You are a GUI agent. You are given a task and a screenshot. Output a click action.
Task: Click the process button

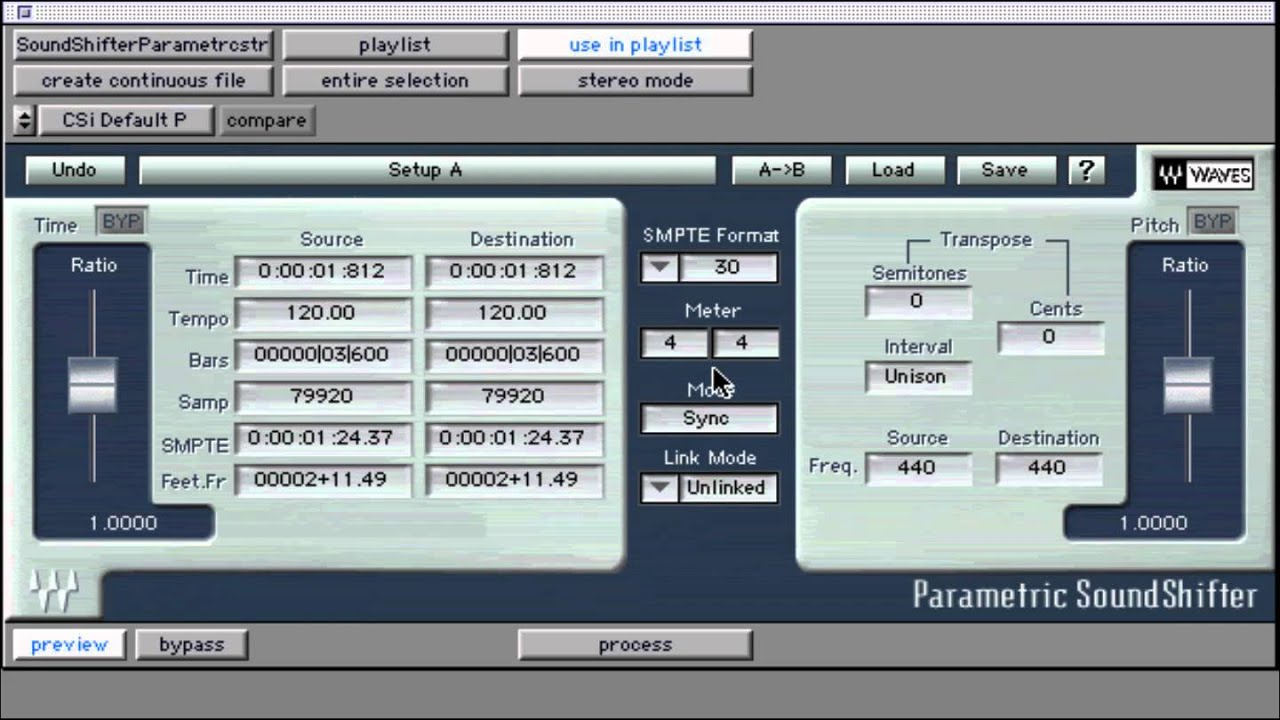(x=635, y=645)
